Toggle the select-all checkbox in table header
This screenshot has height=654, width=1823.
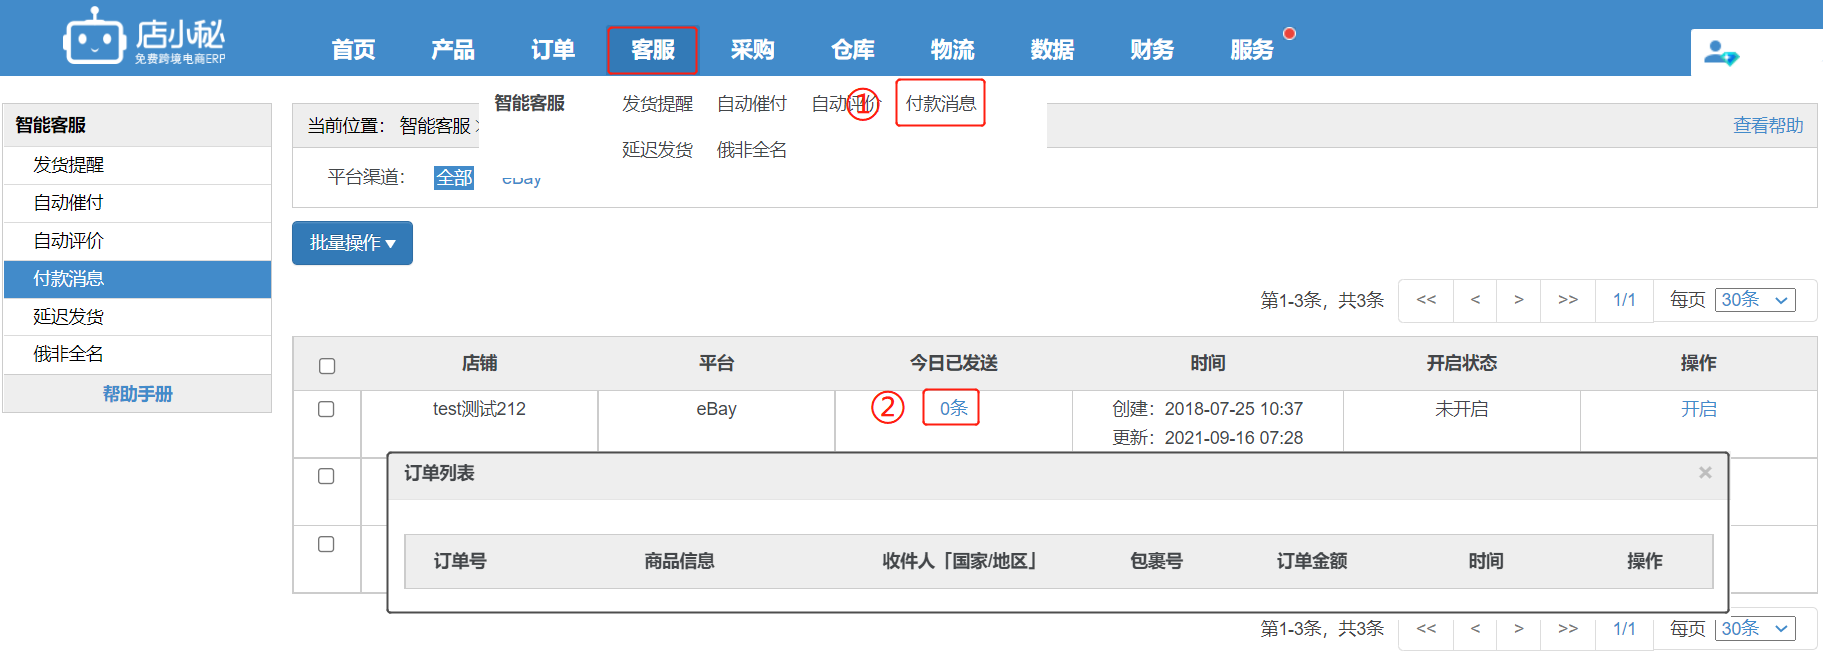pos(327,366)
